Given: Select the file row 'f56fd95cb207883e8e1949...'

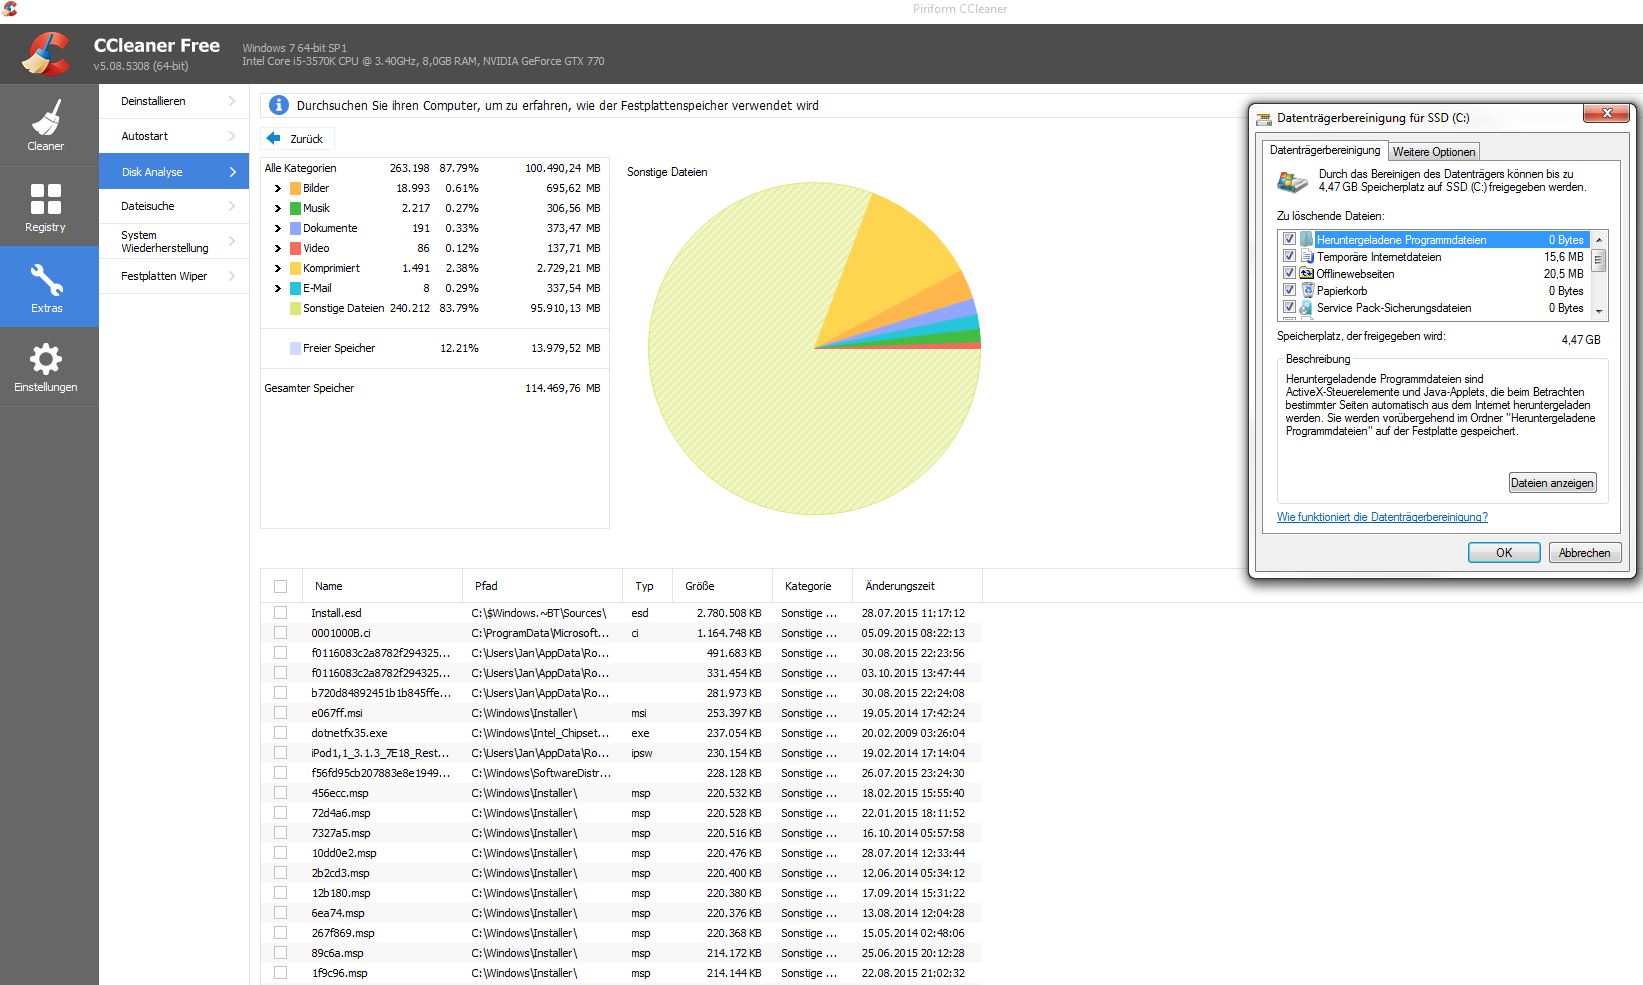Looking at the screenshot, I should click(621, 773).
